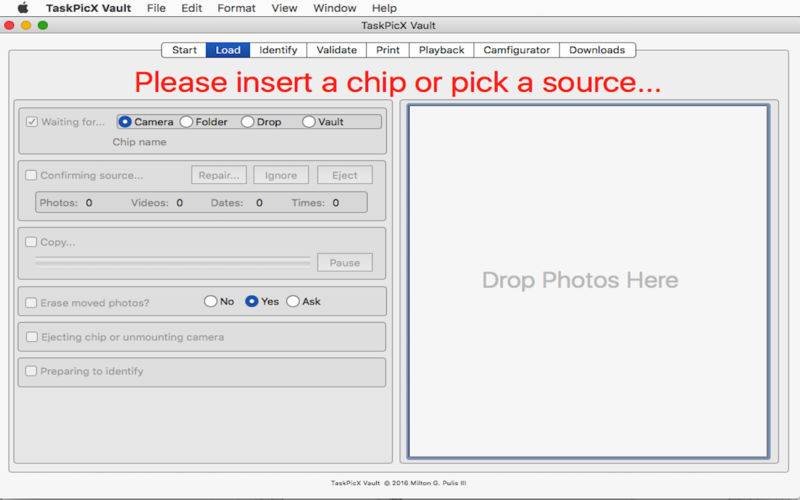Check the Preparing to identify box

click(x=31, y=371)
